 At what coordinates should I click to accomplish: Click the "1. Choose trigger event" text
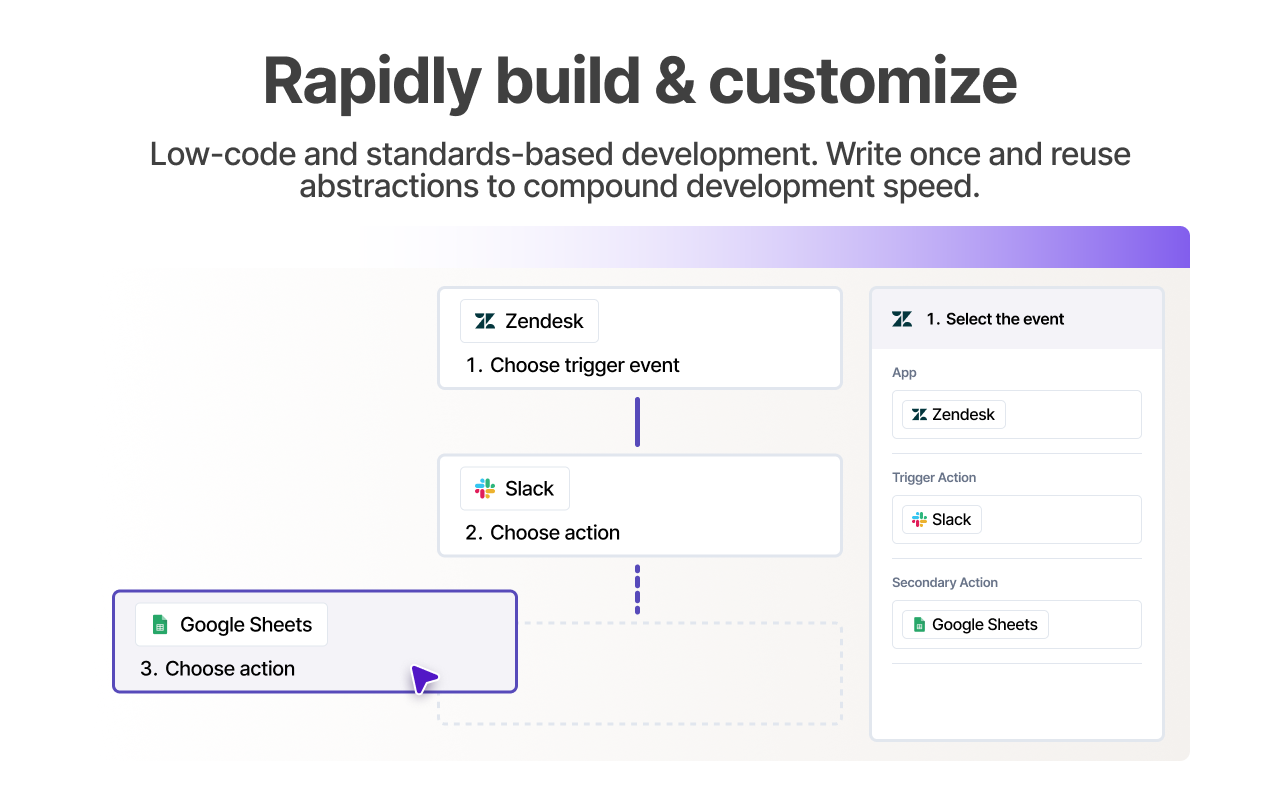573,366
